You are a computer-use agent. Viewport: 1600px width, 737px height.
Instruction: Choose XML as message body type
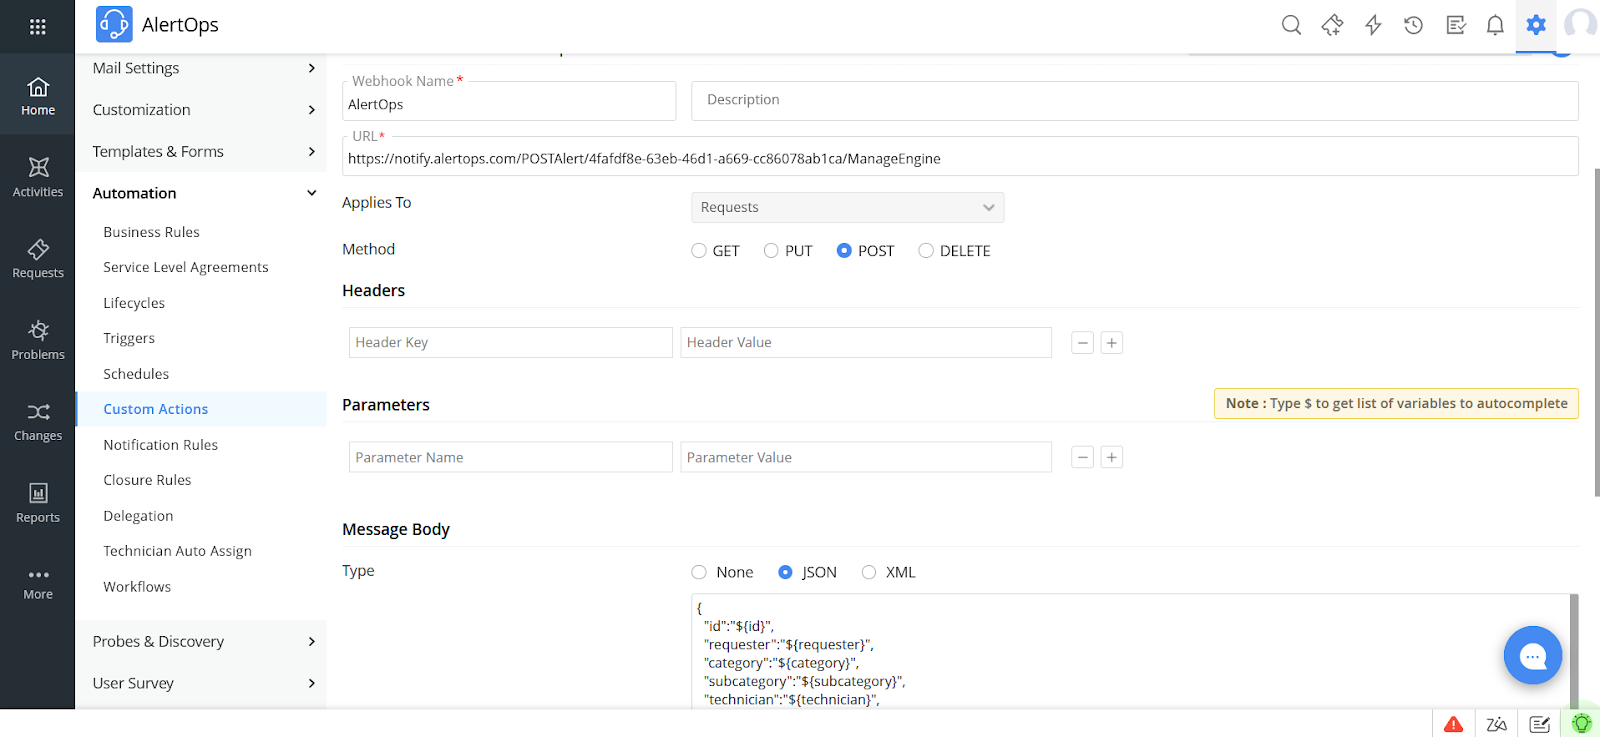(869, 572)
